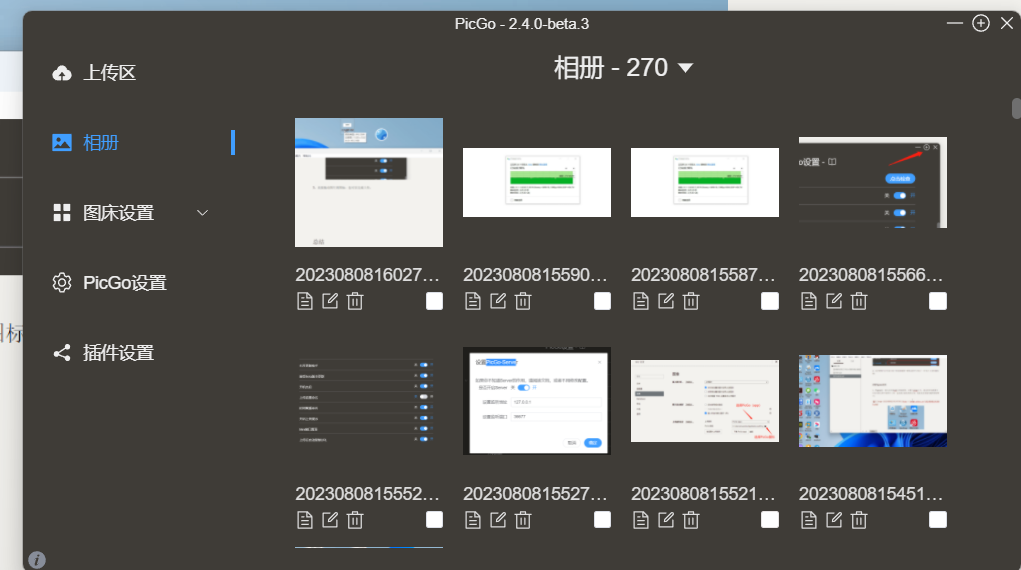This screenshot has width=1021, height=570.
Task: Copy link icon for image 2023080815451
Action: [x=809, y=520]
